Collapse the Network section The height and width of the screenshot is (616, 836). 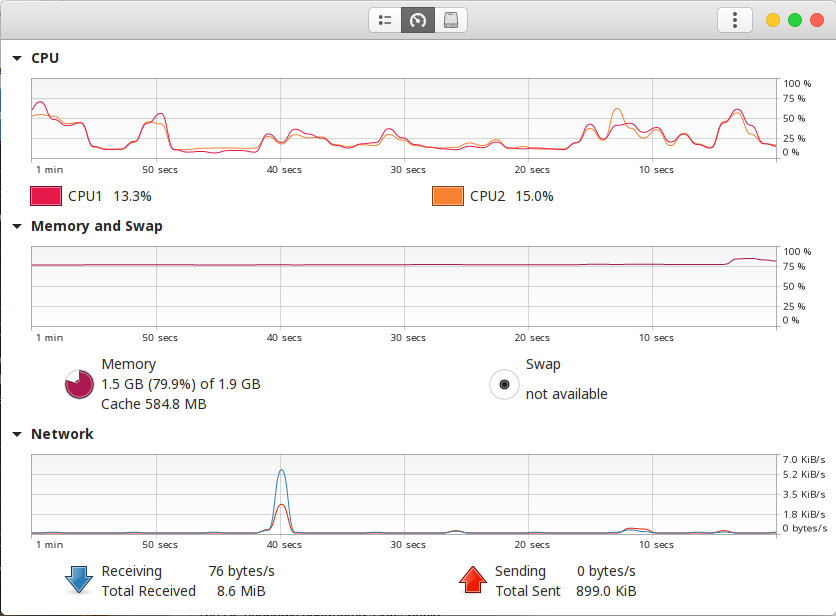point(17,434)
